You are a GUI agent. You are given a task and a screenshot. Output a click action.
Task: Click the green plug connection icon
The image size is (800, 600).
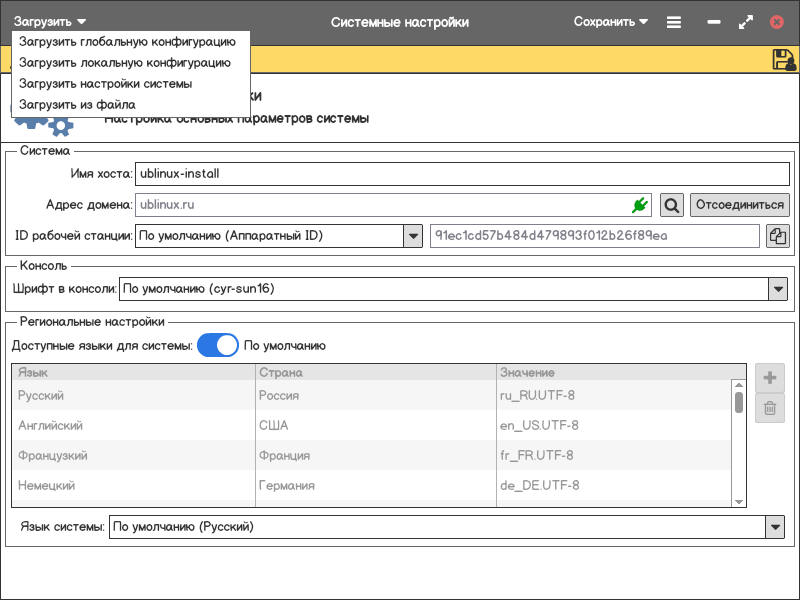click(x=639, y=205)
